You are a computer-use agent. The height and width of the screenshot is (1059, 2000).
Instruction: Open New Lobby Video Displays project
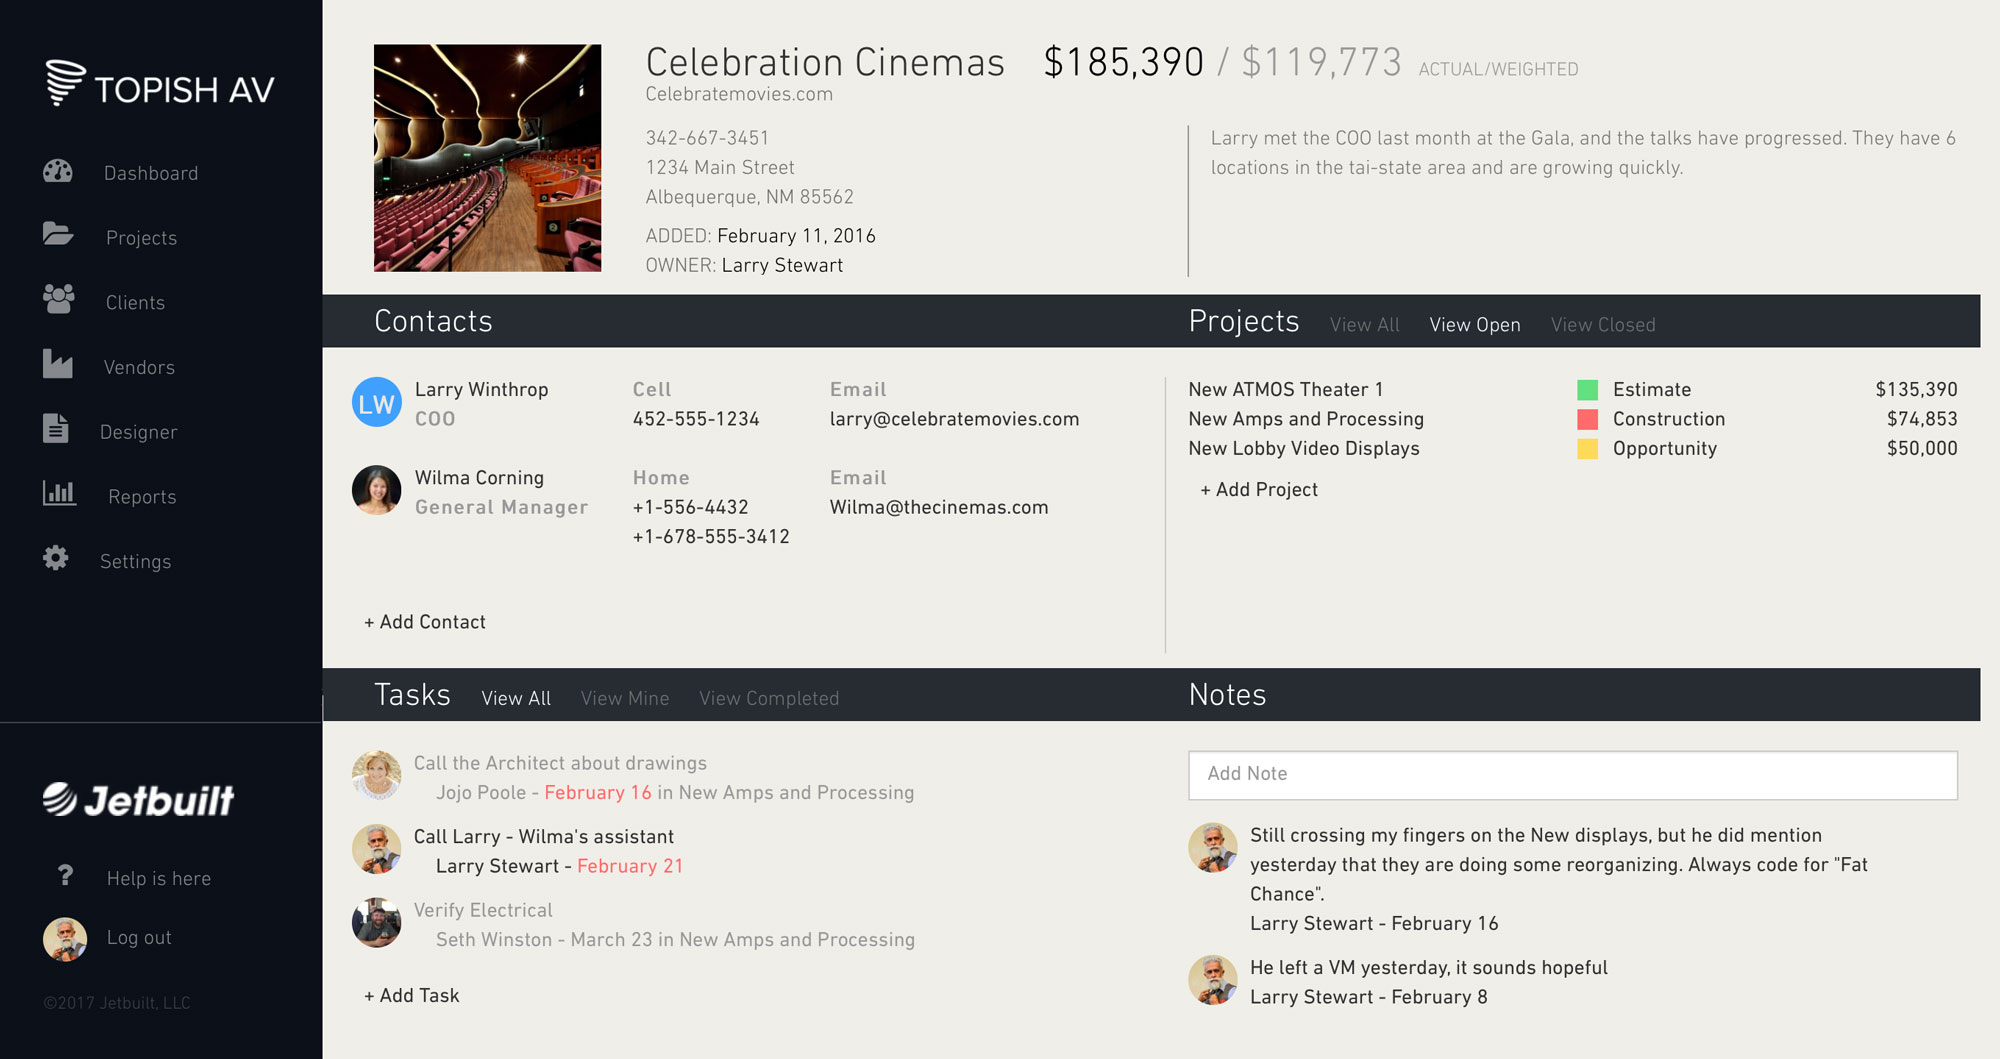1304,449
